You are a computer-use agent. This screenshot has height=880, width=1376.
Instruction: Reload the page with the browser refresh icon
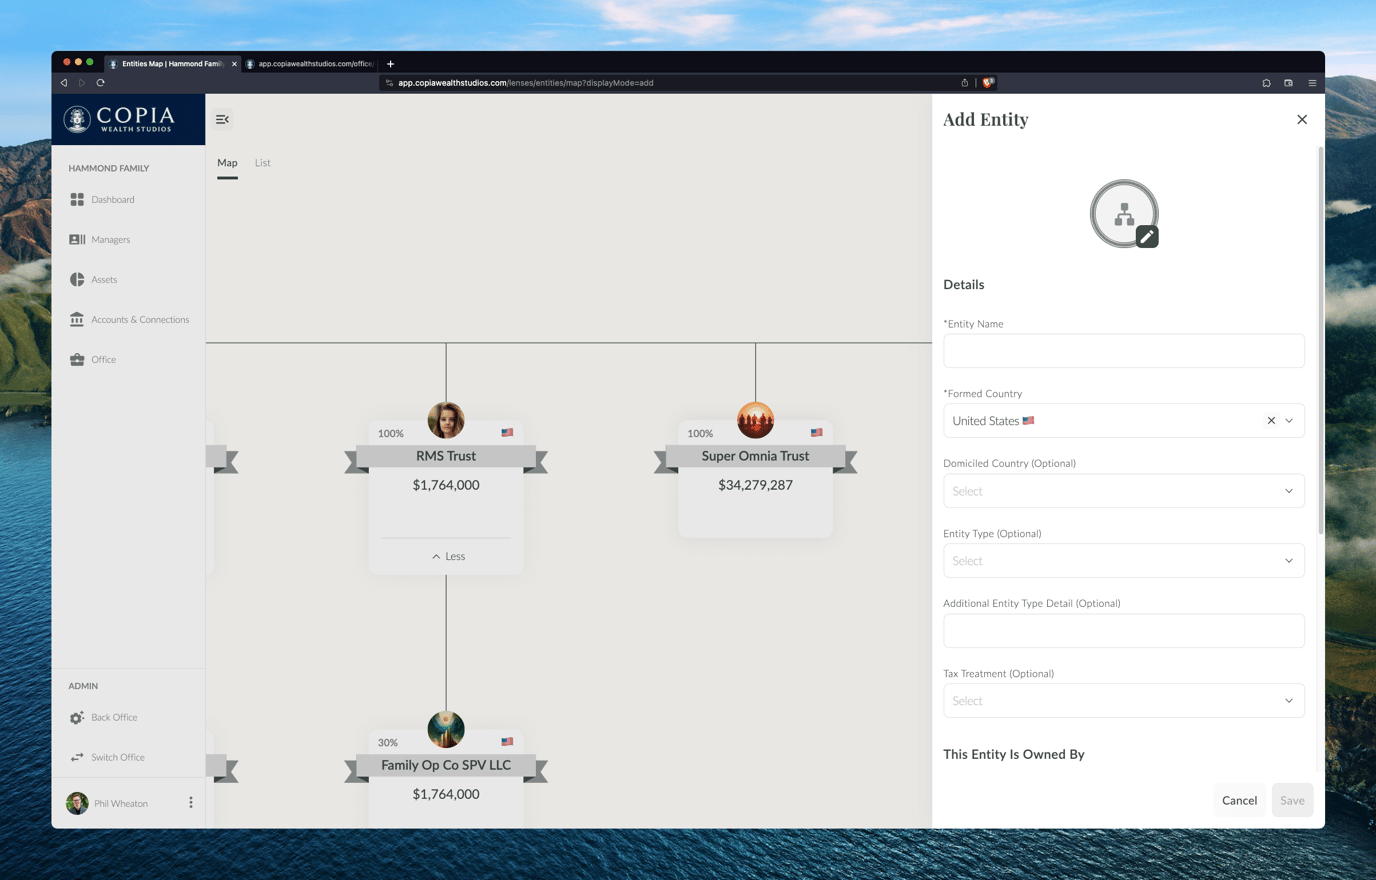[x=99, y=82]
